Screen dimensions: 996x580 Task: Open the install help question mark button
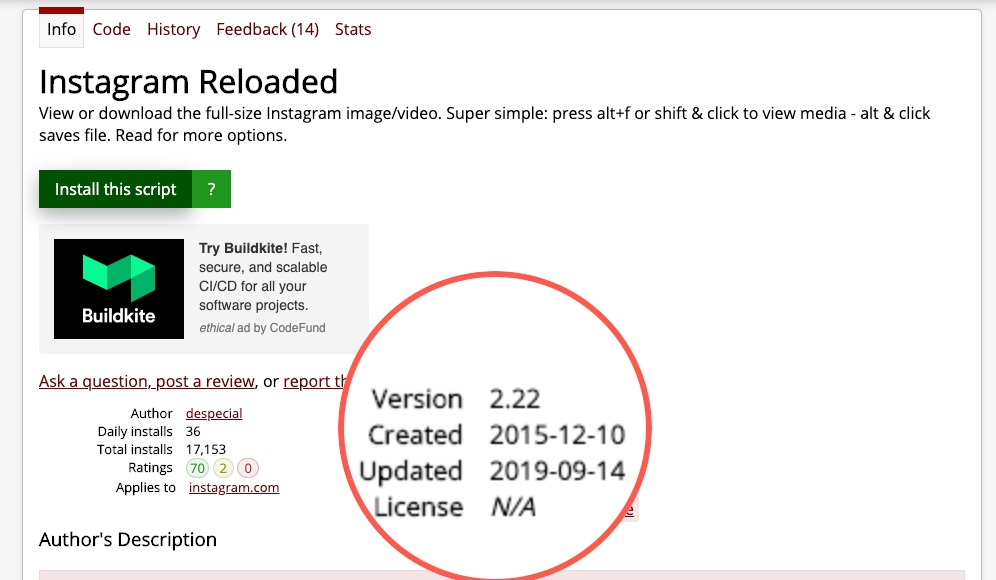pos(212,189)
